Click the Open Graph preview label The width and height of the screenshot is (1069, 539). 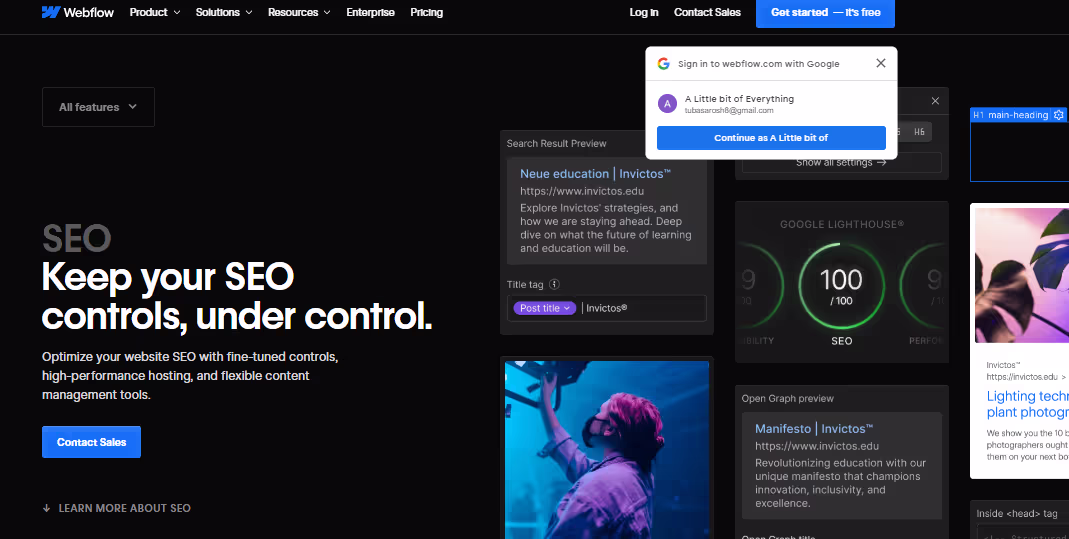(x=787, y=399)
